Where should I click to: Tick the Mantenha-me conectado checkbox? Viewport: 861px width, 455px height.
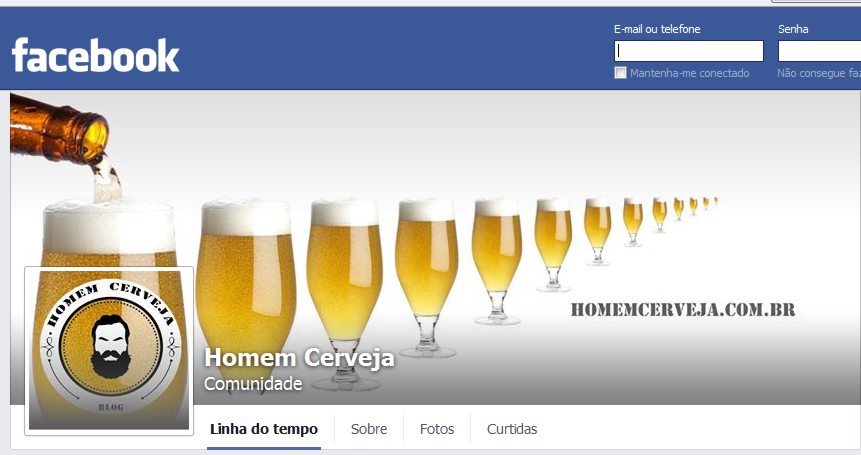point(620,72)
